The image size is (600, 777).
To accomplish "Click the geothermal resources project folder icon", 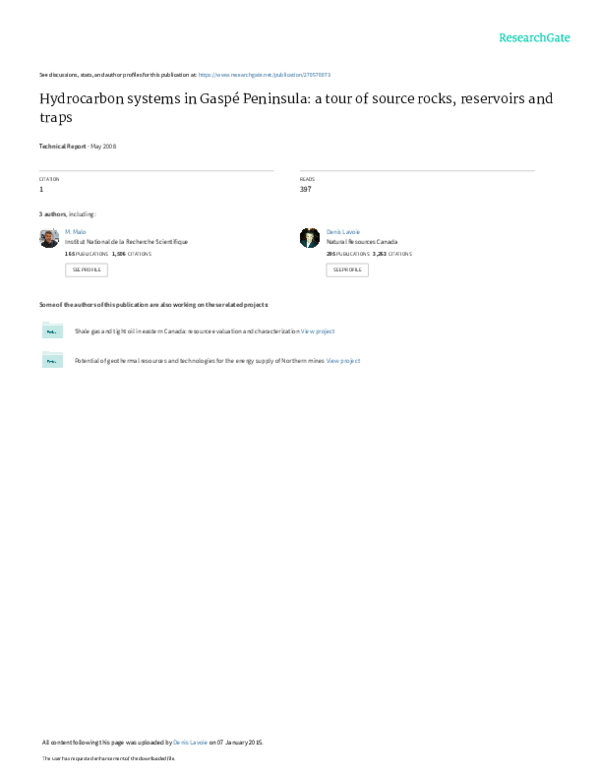I will [x=50, y=360].
